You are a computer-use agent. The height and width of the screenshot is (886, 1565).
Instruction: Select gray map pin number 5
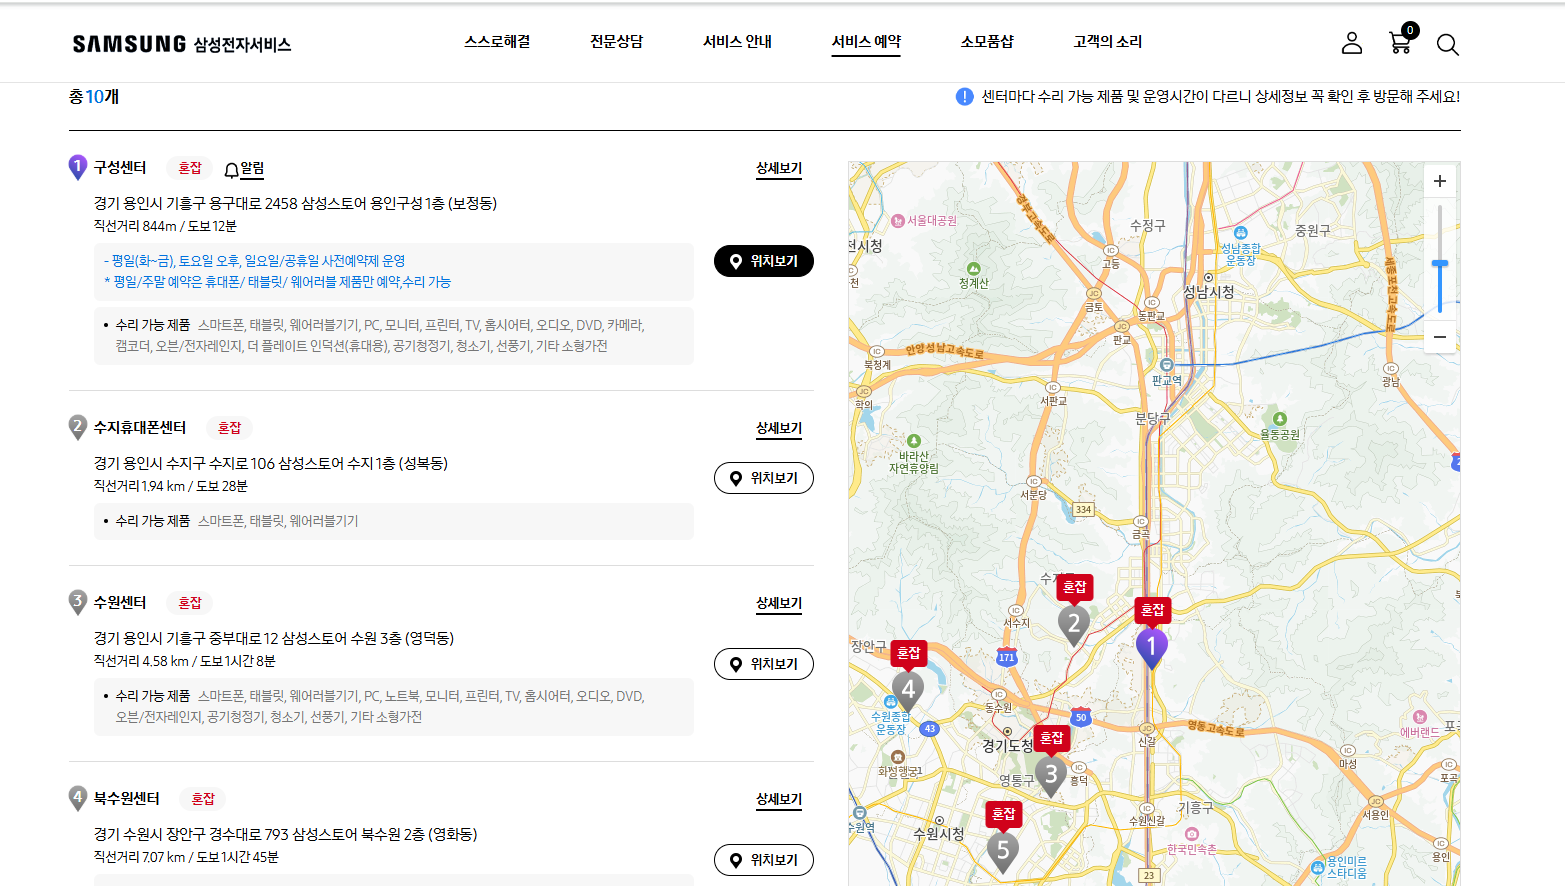(x=1002, y=852)
